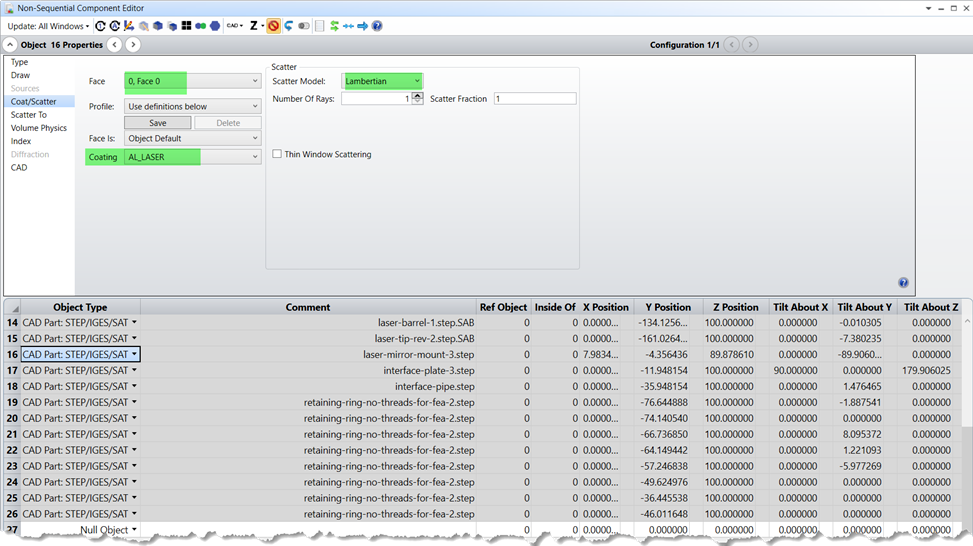Click the red prohibition icon in toolbar
The image size is (973, 546).
pyautogui.click(x=273, y=25)
